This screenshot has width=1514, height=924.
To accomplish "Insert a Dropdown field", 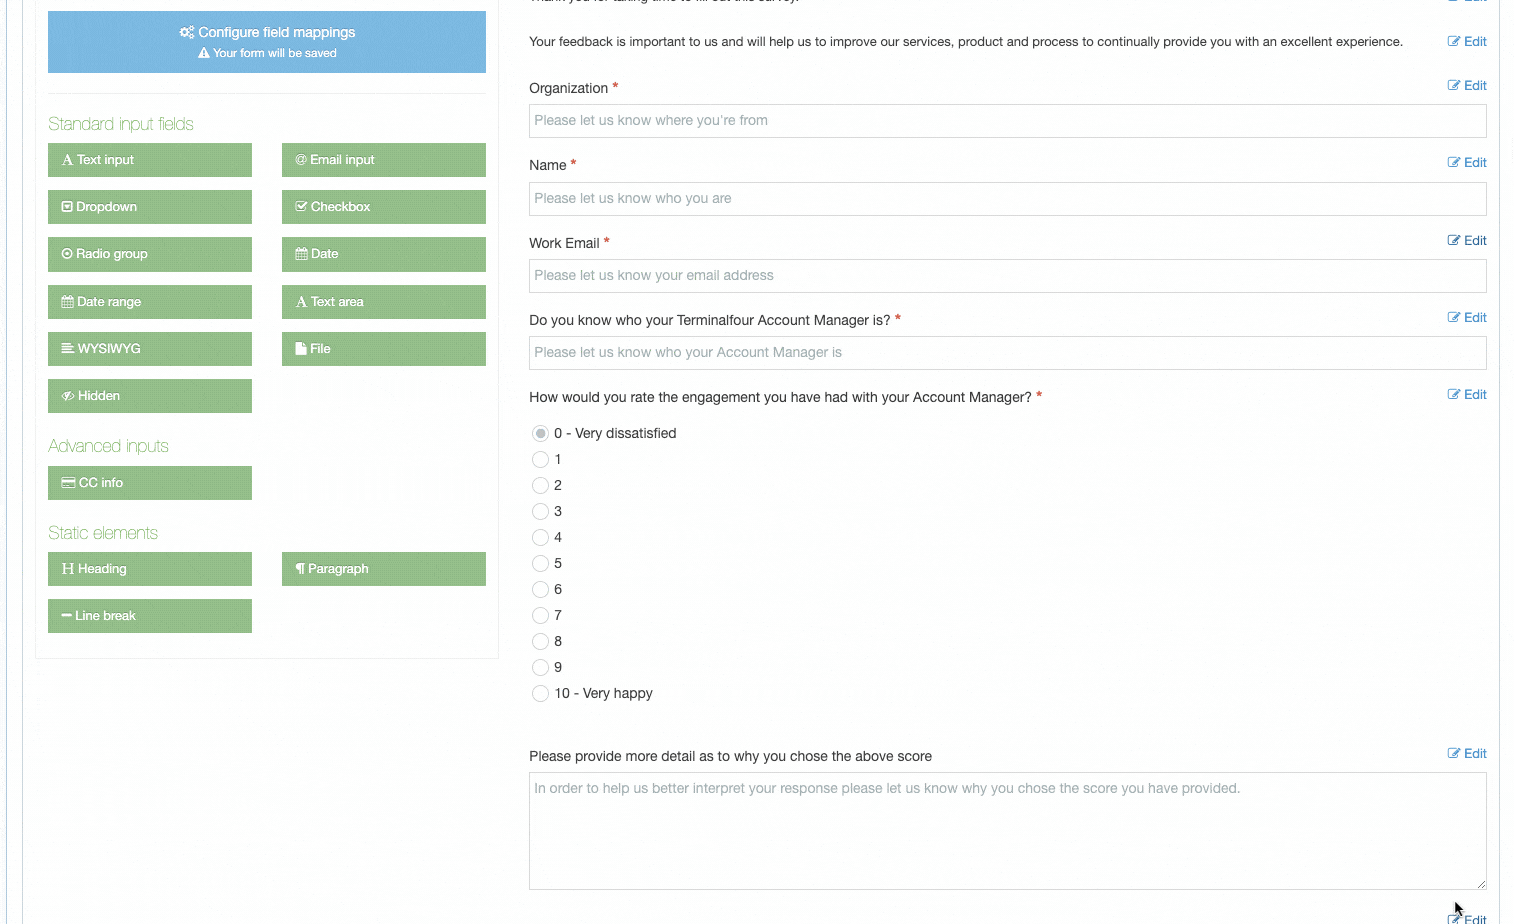I will [x=150, y=207].
